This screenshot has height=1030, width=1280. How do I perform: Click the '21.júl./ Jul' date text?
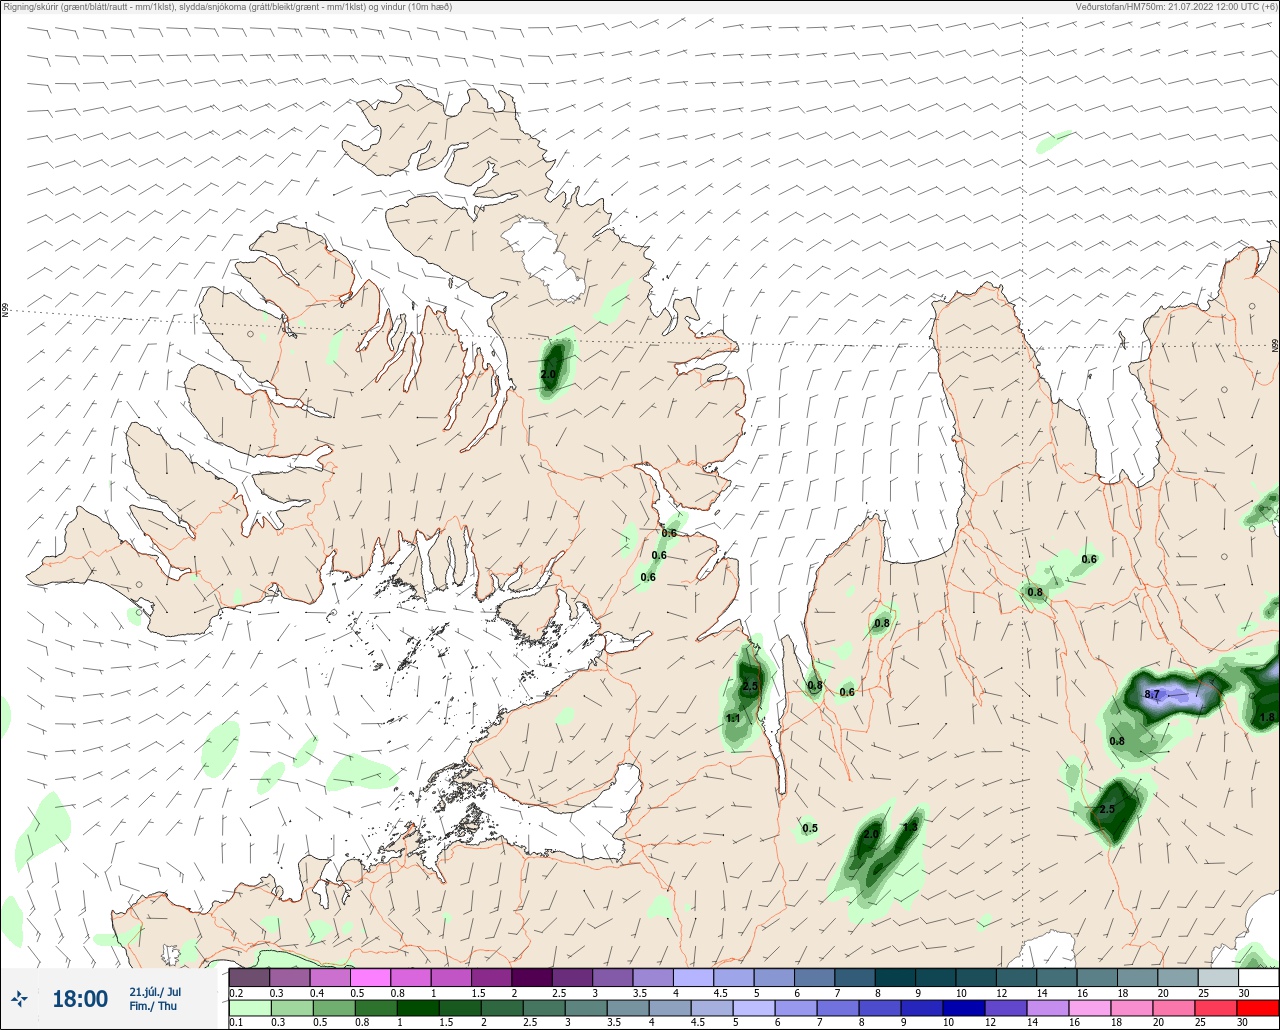pyautogui.click(x=155, y=991)
